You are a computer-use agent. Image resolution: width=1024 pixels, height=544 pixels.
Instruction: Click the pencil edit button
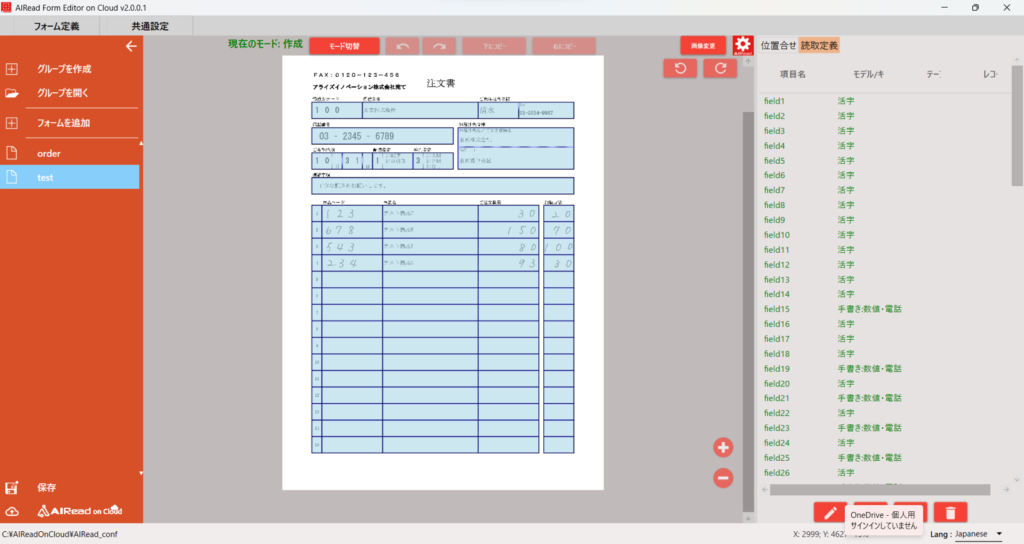829,513
